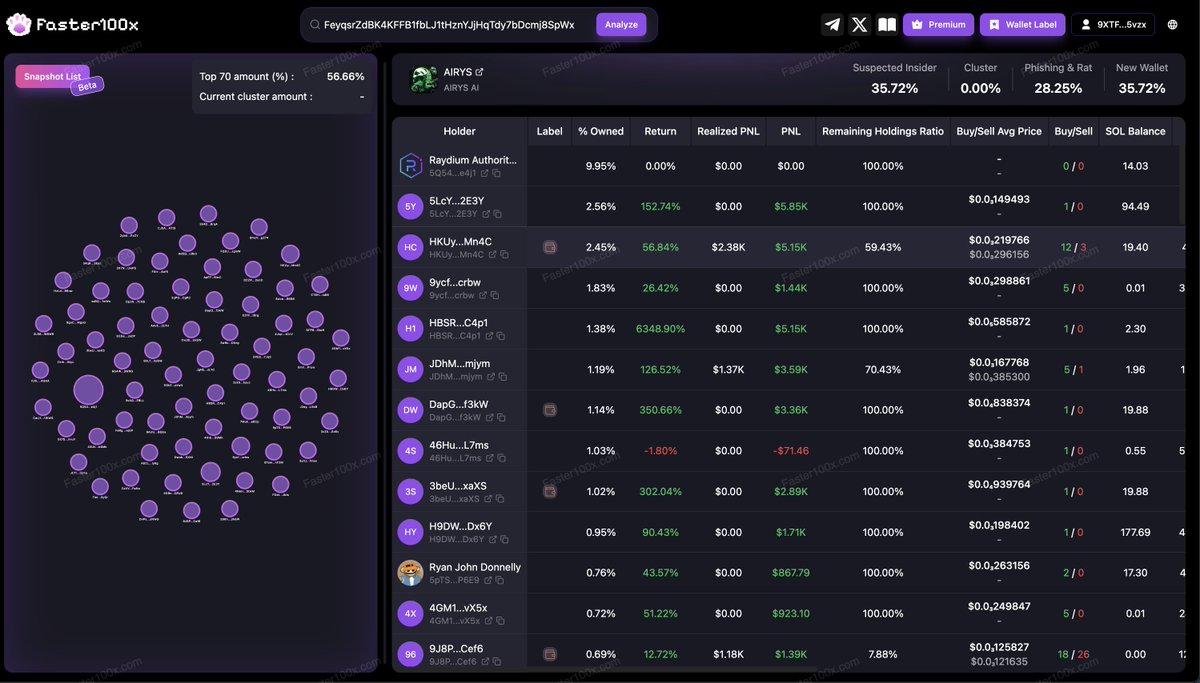Click the Raydium Authority logo avatar
This screenshot has height=683, width=1200.
coord(410,166)
